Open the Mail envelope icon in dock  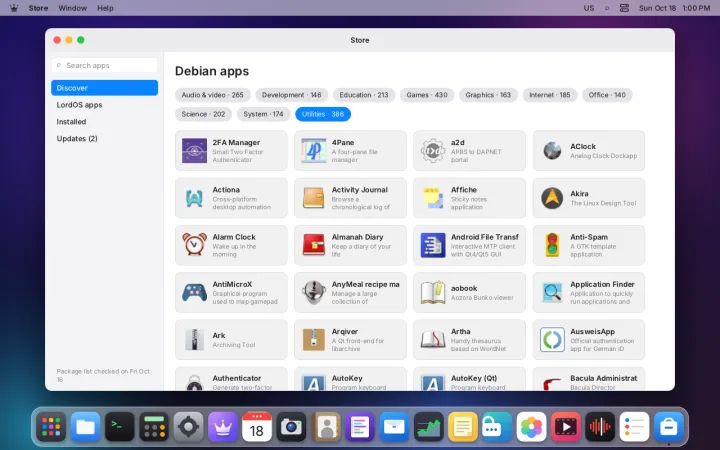pos(394,427)
